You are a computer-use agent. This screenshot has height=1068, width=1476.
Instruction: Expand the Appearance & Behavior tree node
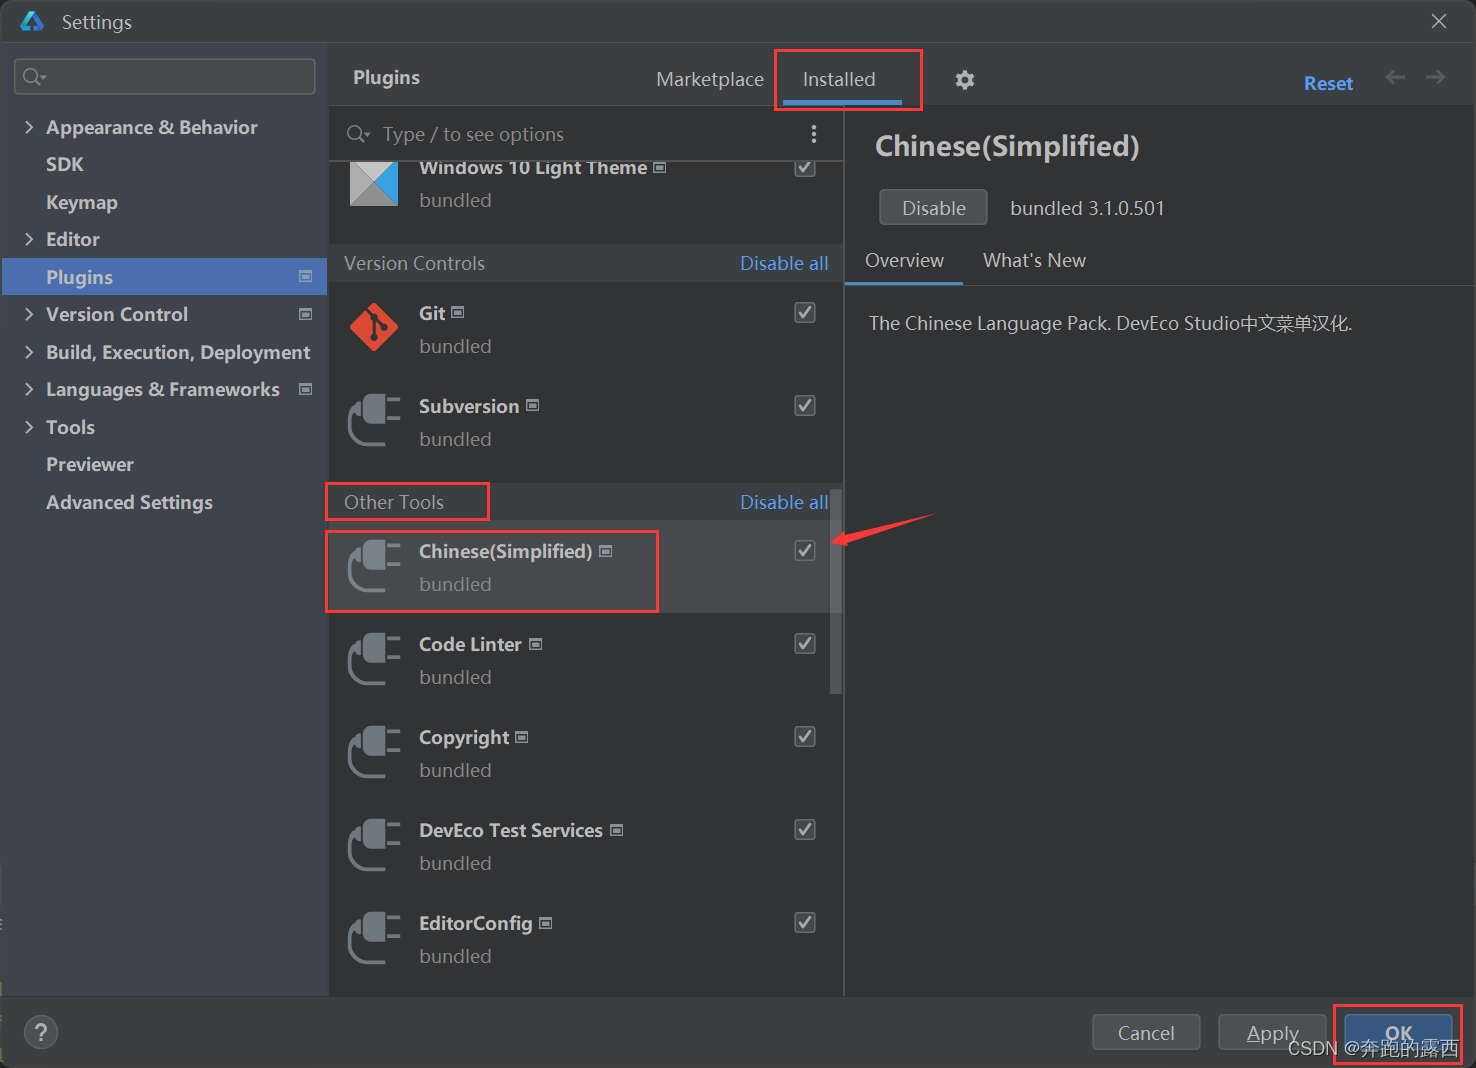(x=29, y=127)
